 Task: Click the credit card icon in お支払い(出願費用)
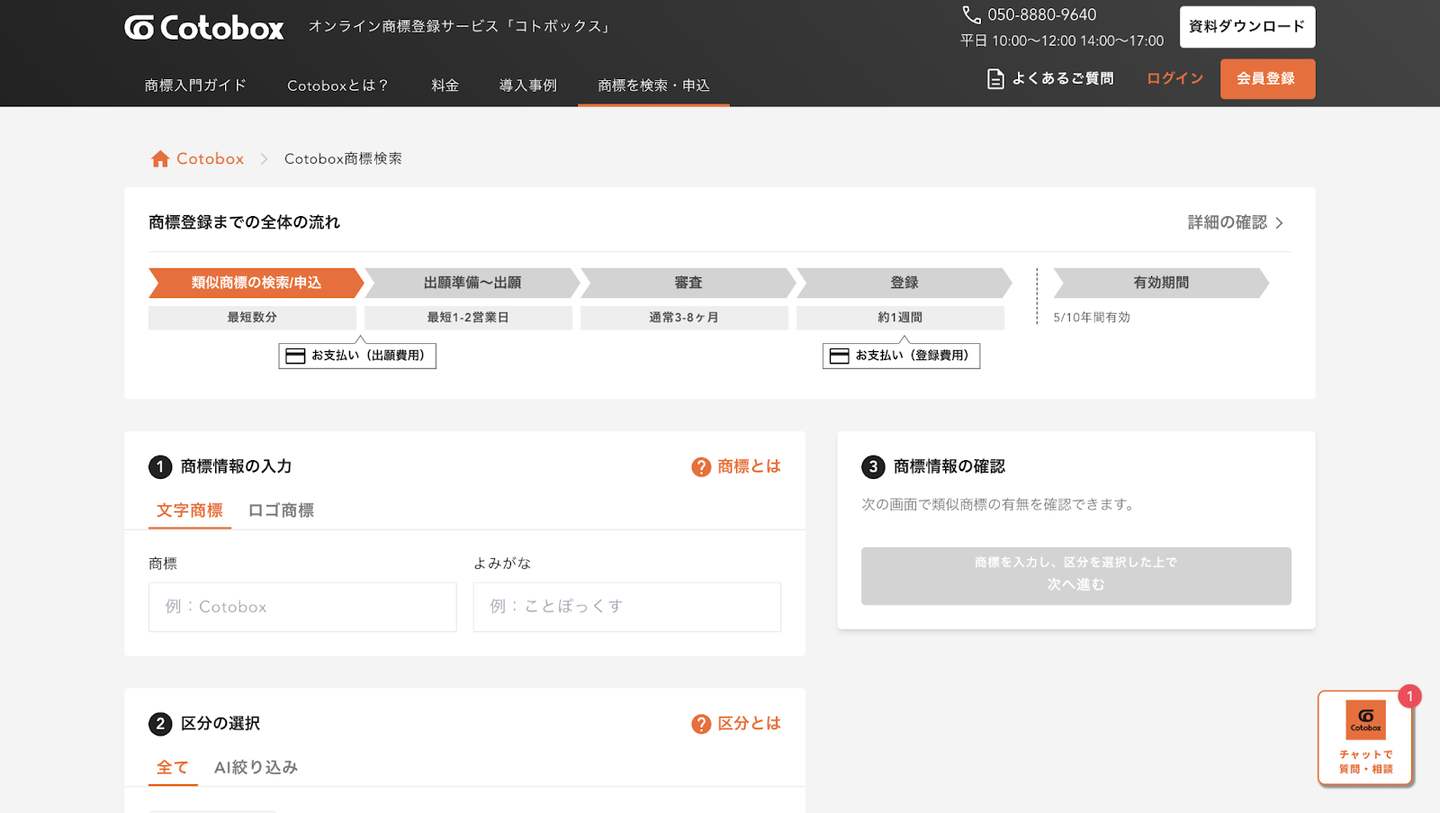point(295,356)
